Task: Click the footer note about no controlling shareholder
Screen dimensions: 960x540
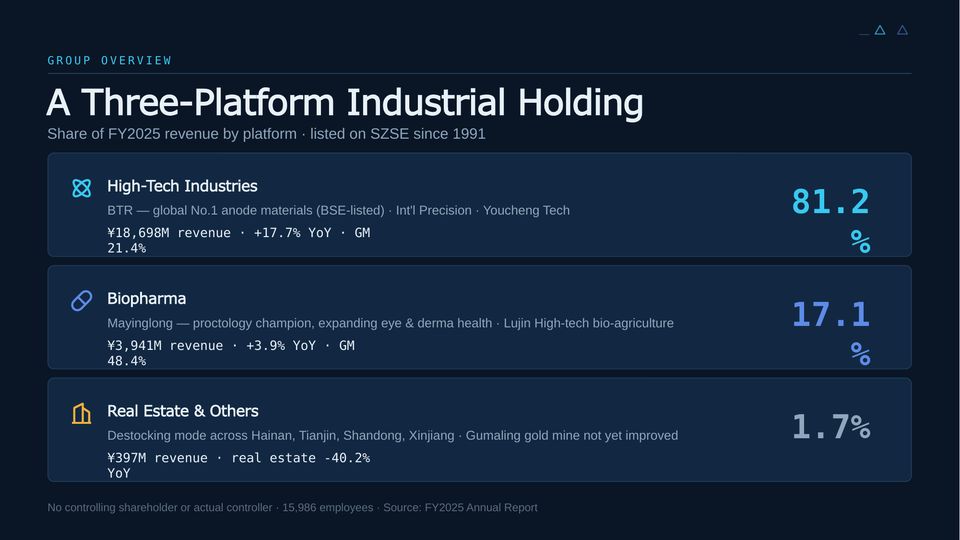Action: pyautogui.click(x=293, y=508)
